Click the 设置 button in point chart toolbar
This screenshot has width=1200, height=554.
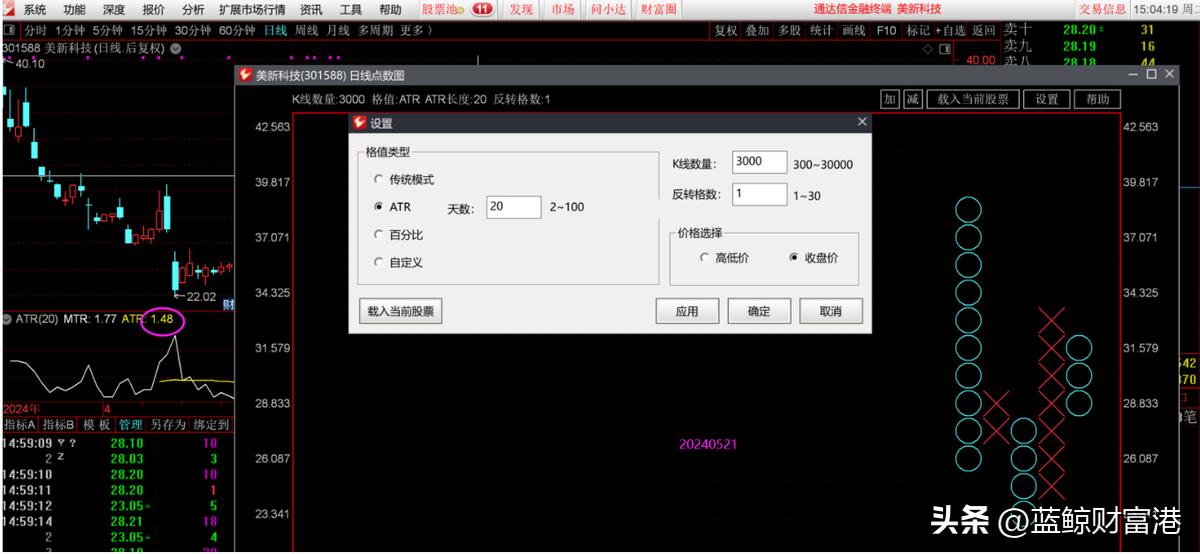click(x=1046, y=99)
